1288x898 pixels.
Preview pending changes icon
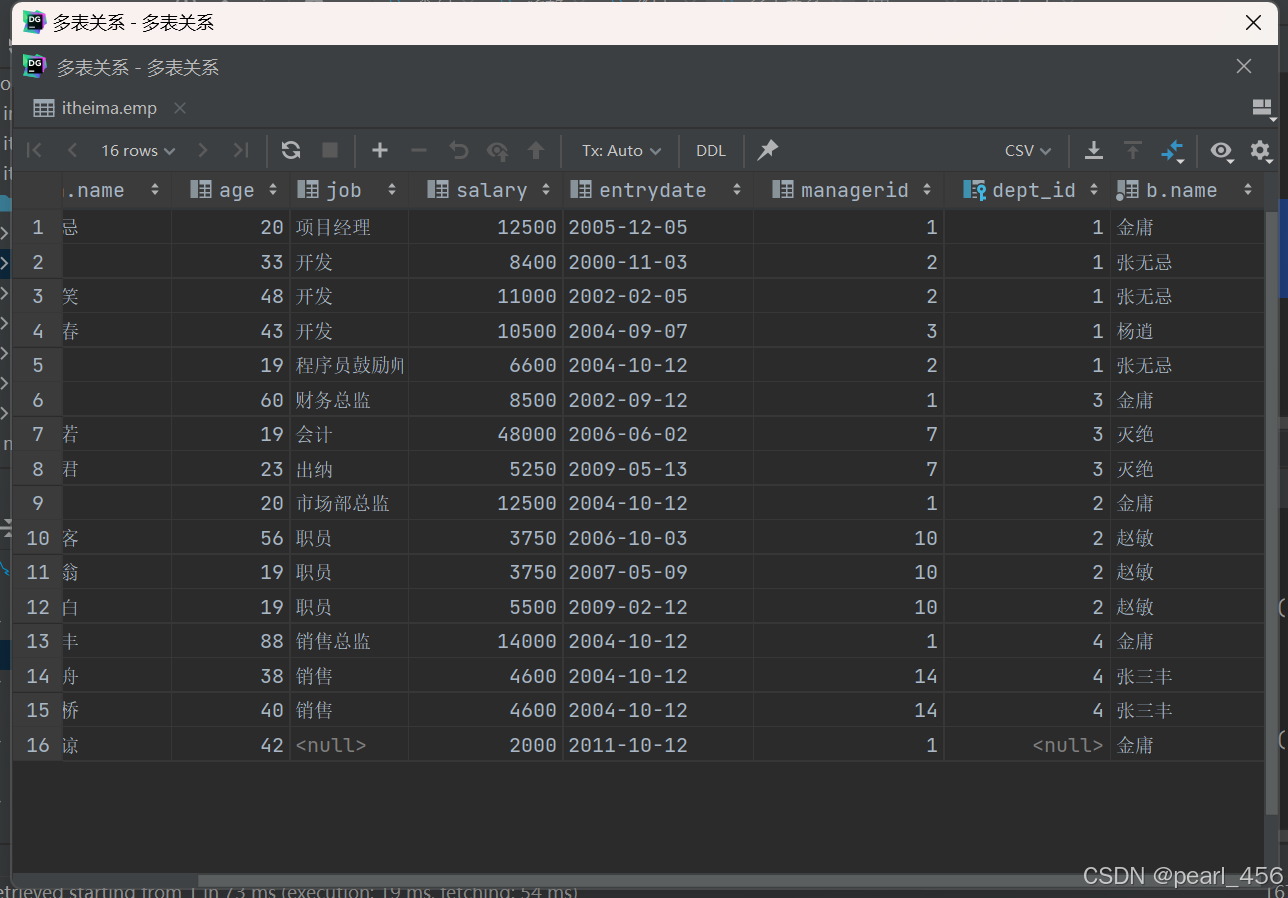497,150
